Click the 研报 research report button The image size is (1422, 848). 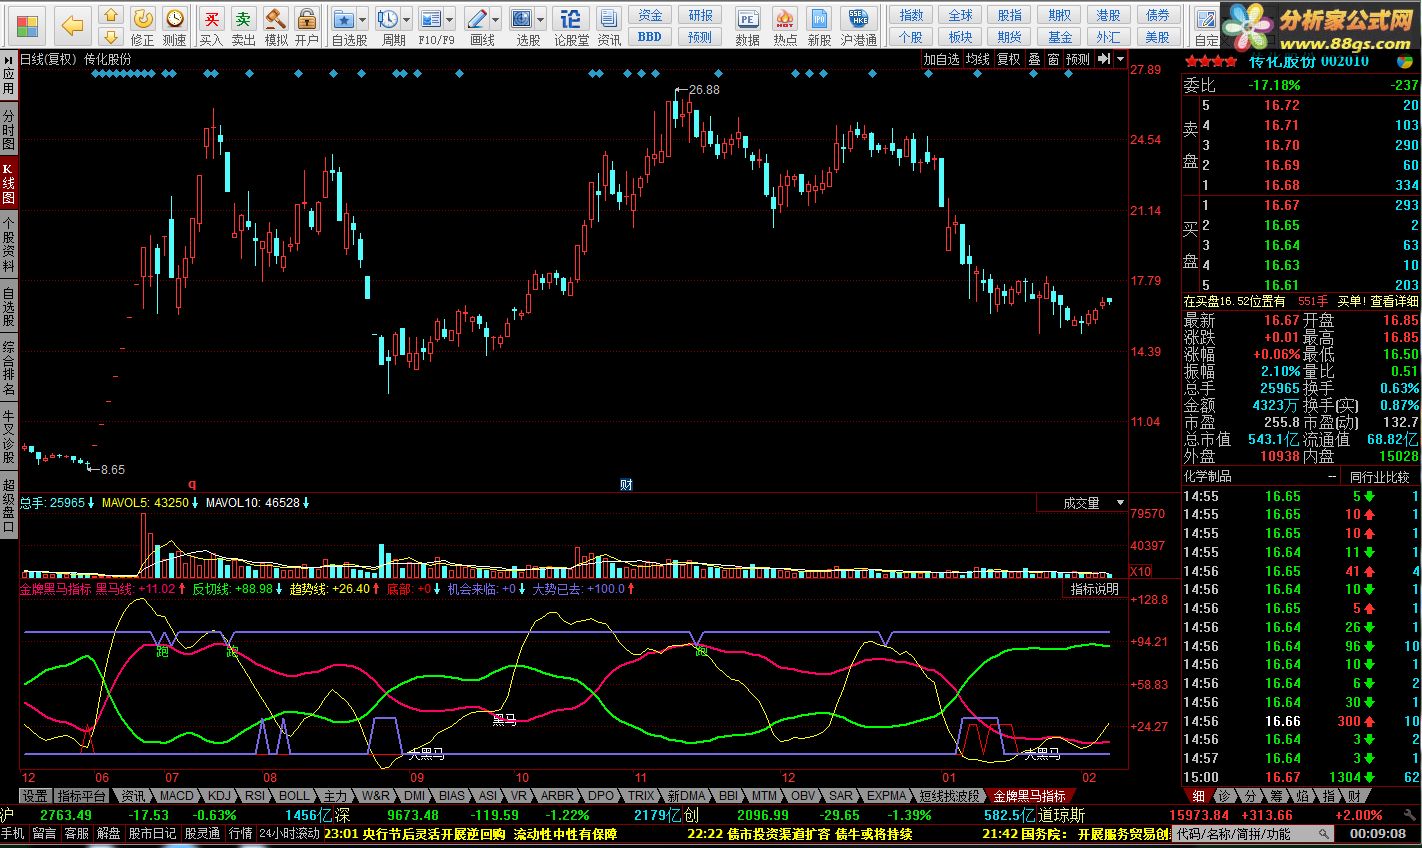click(701, 15)
